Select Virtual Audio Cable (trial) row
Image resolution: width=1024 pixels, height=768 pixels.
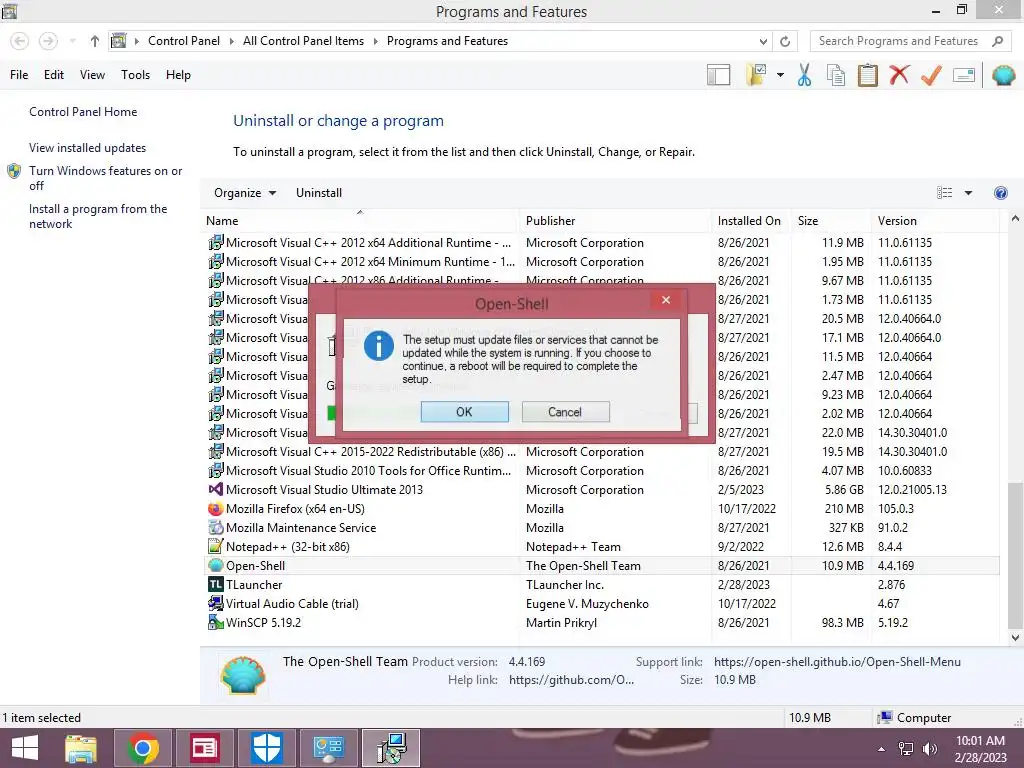coord(600,603)
